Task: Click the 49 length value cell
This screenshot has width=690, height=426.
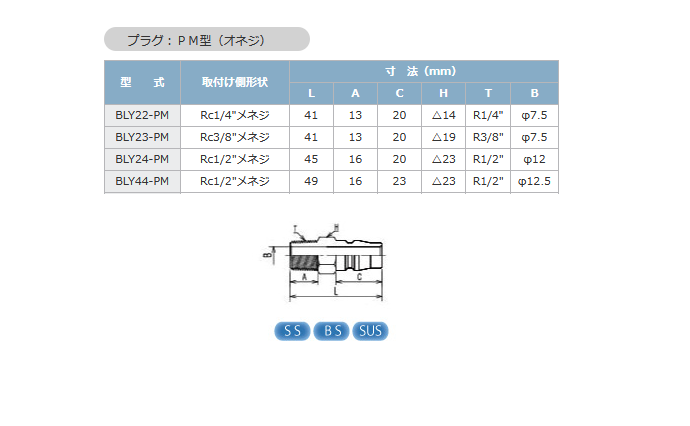Action: (x=311, y=182)
